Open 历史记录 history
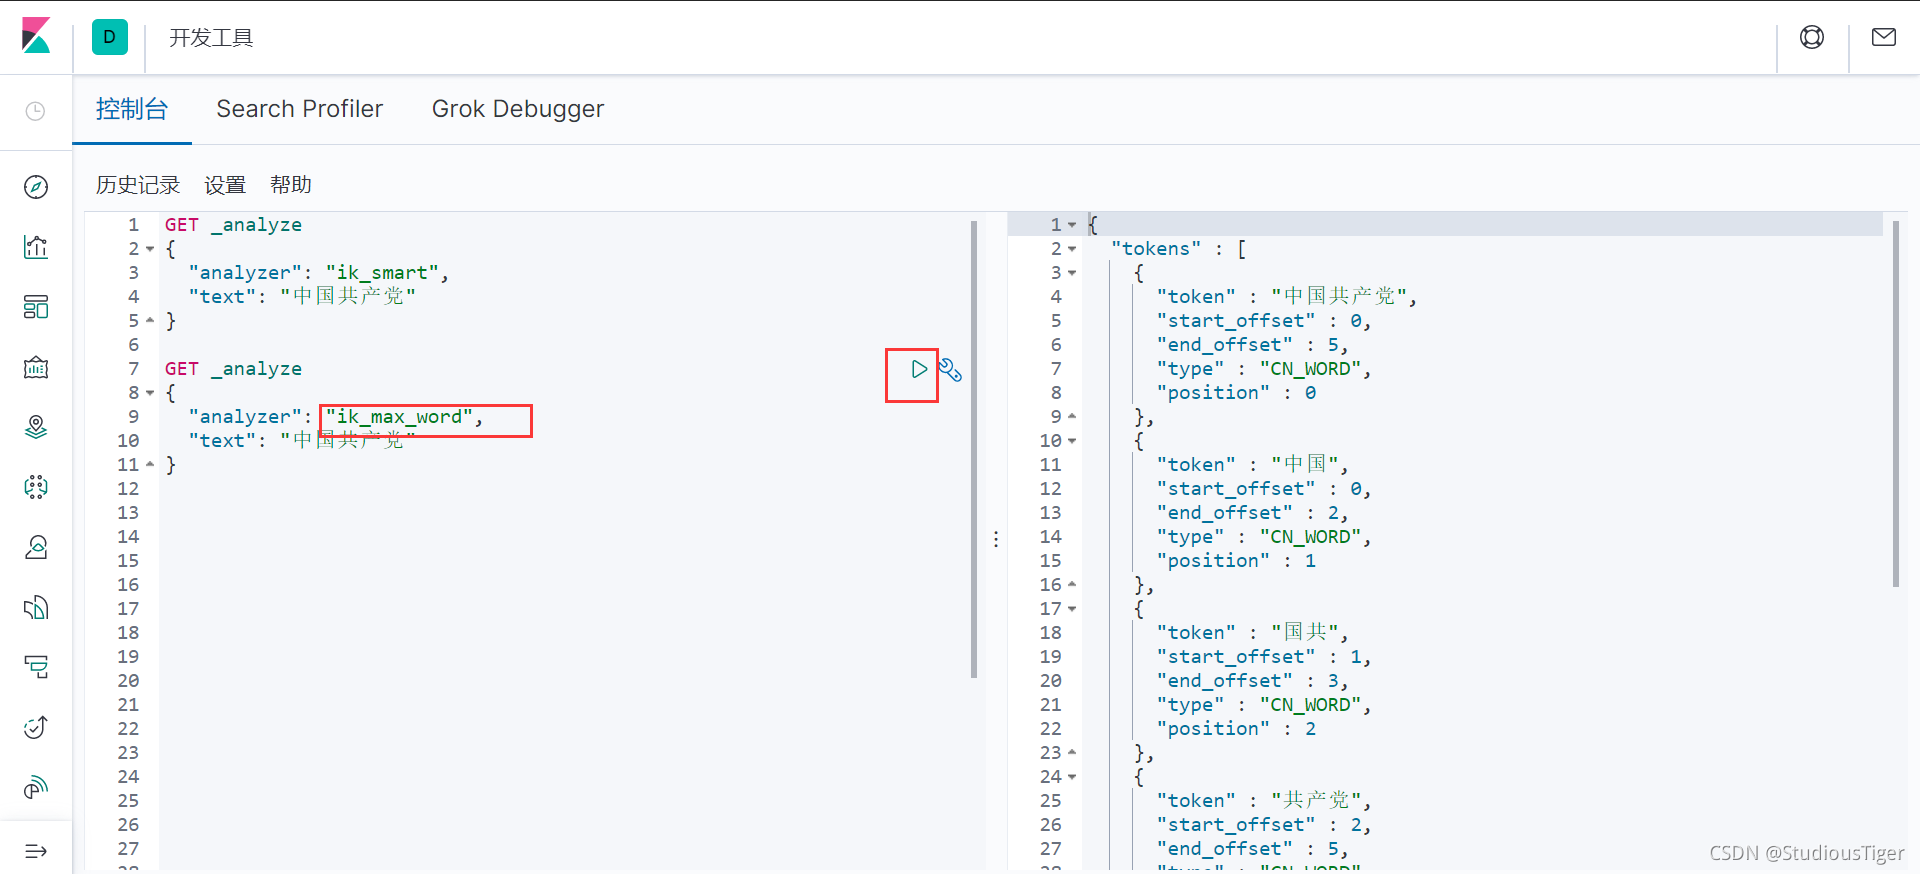This screenshot has width=1920, height=874. pos(138,185)
